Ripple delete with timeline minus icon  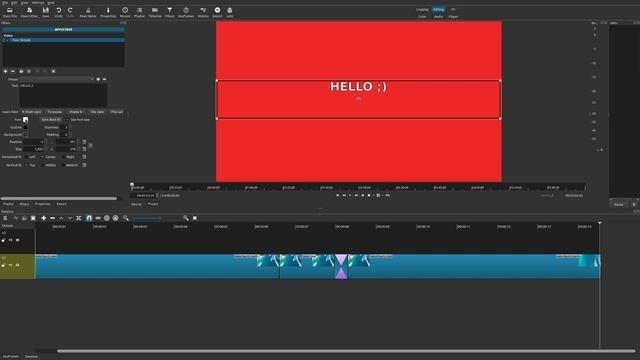(52, 218)
